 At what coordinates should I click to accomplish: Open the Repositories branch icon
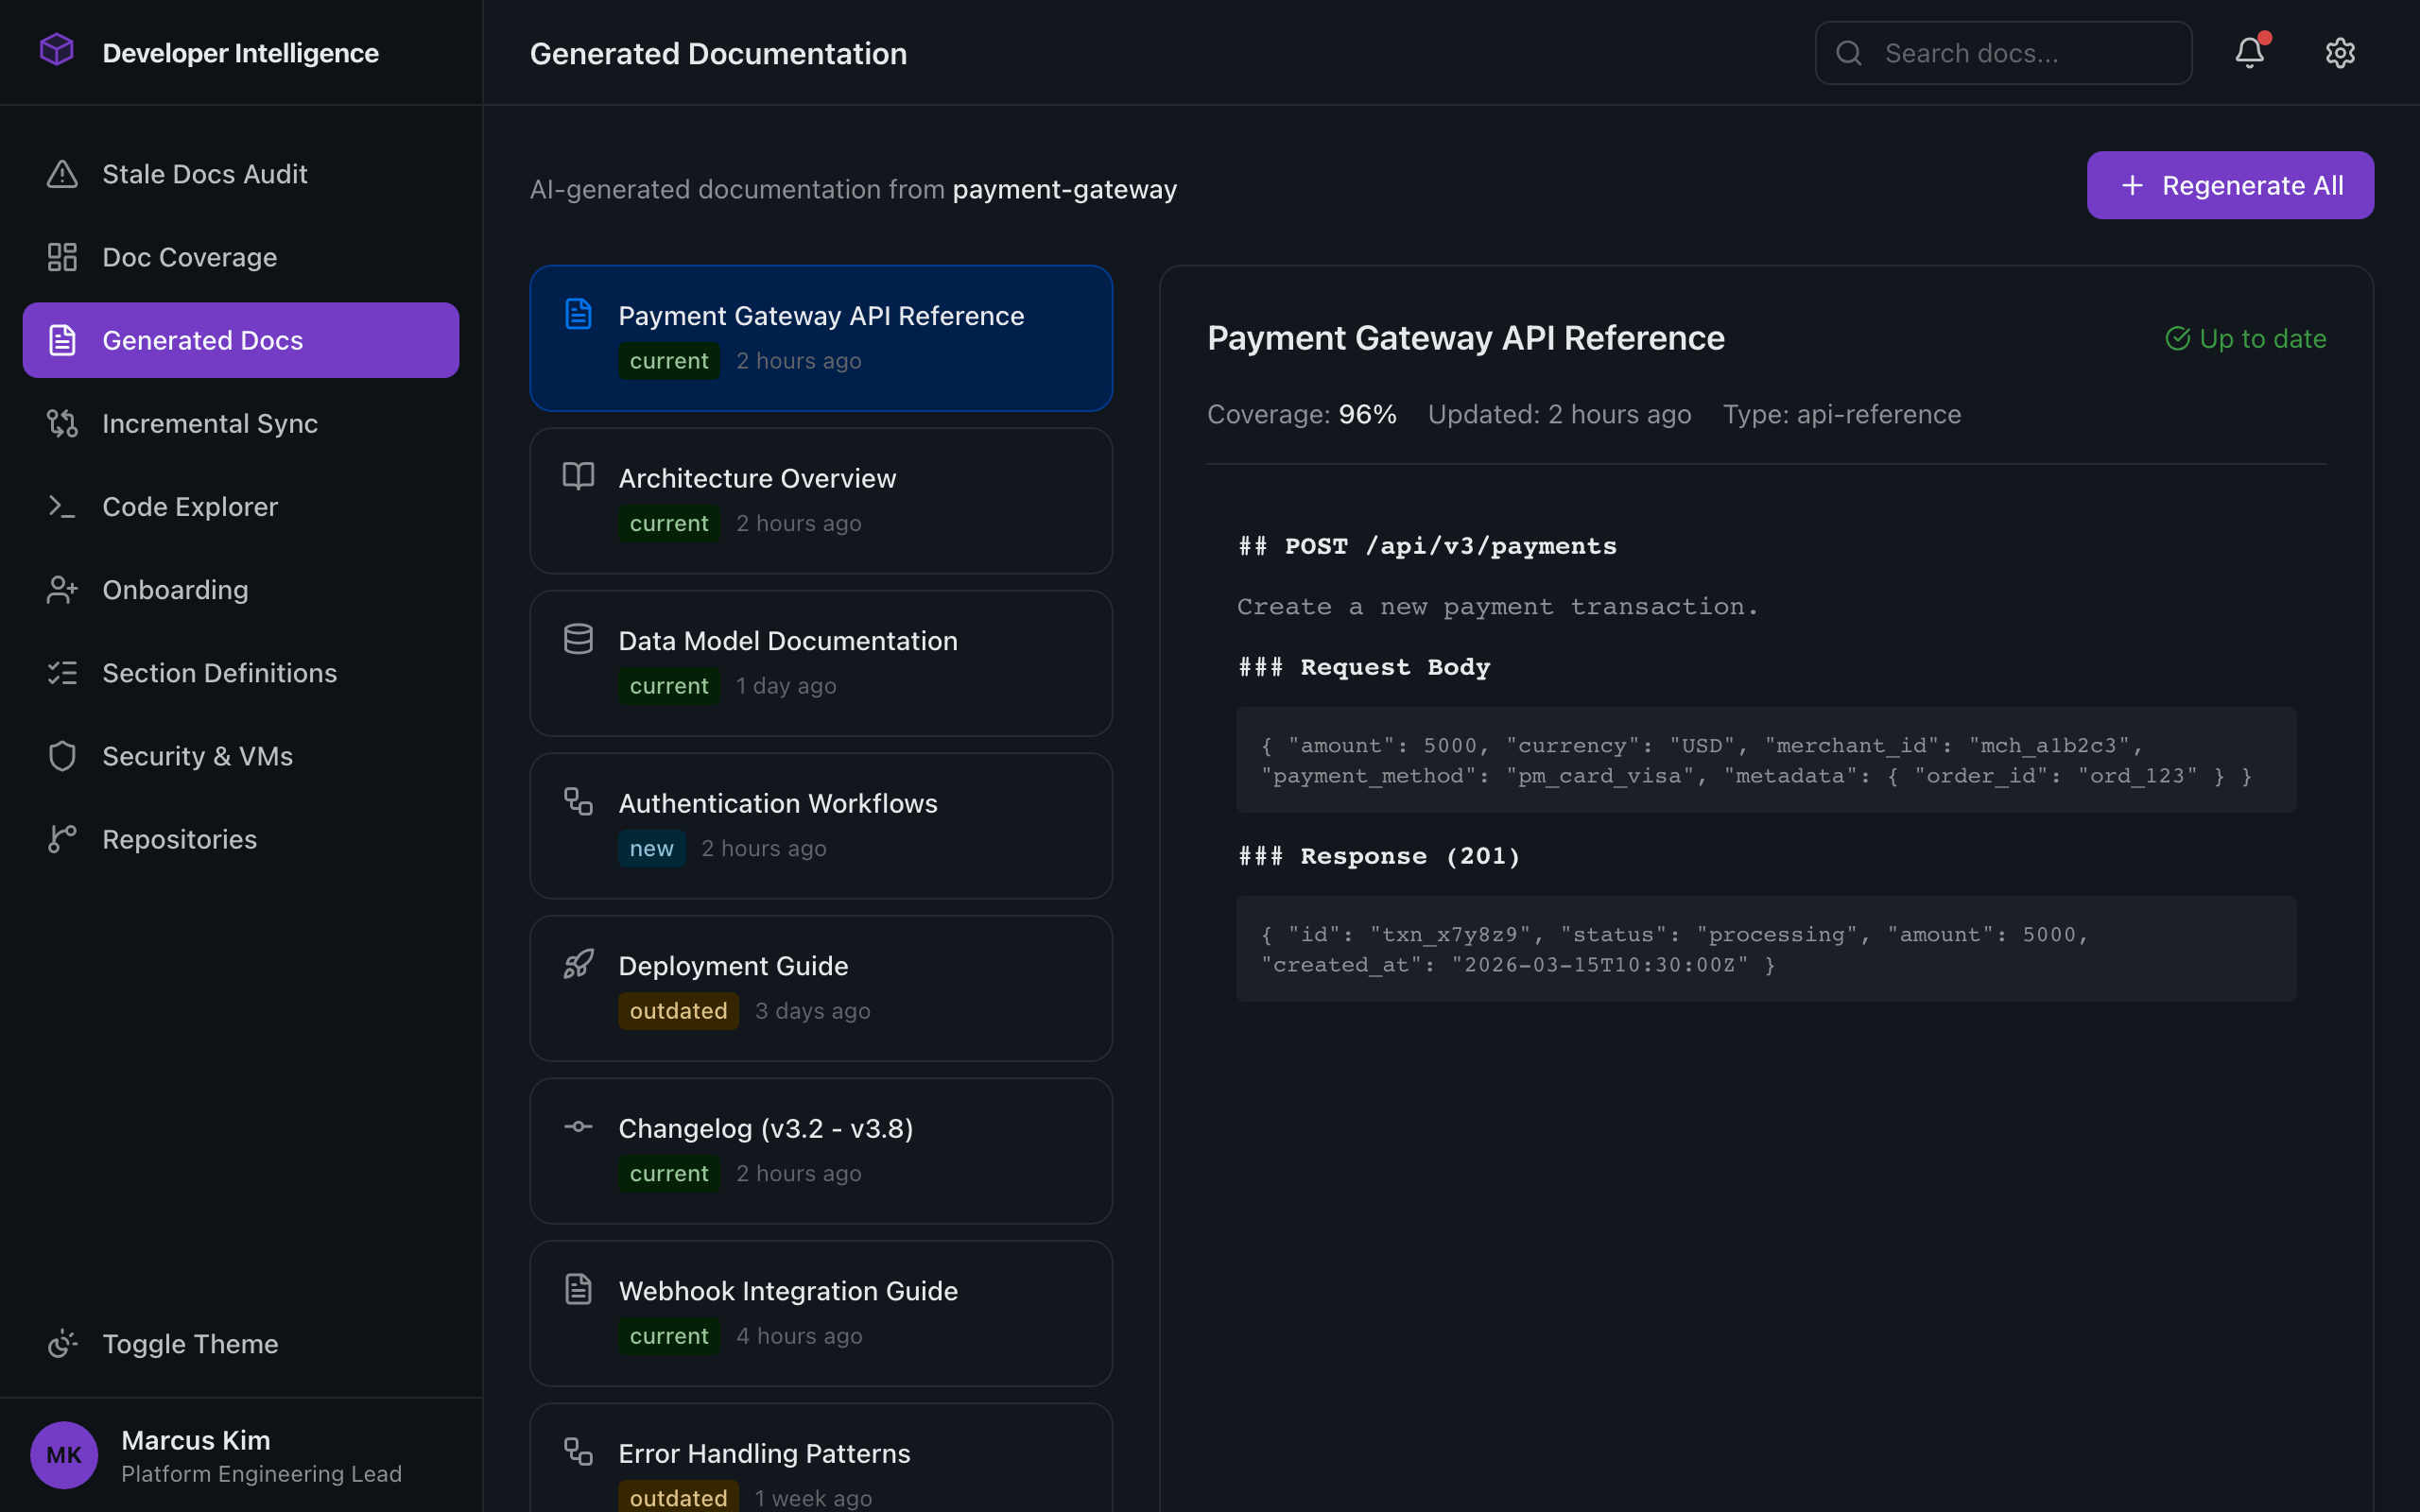click(63, 838)
